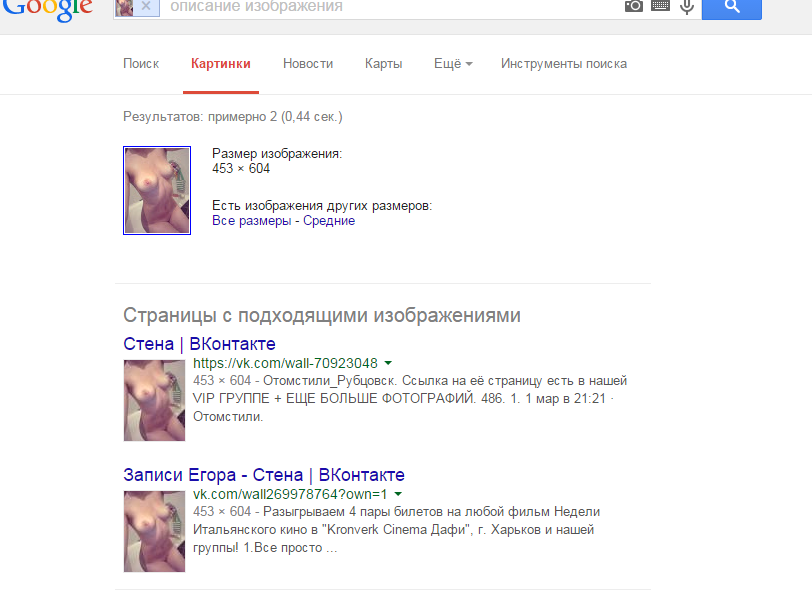
Task: Open the Новости tab
Action: pos(308,64)
